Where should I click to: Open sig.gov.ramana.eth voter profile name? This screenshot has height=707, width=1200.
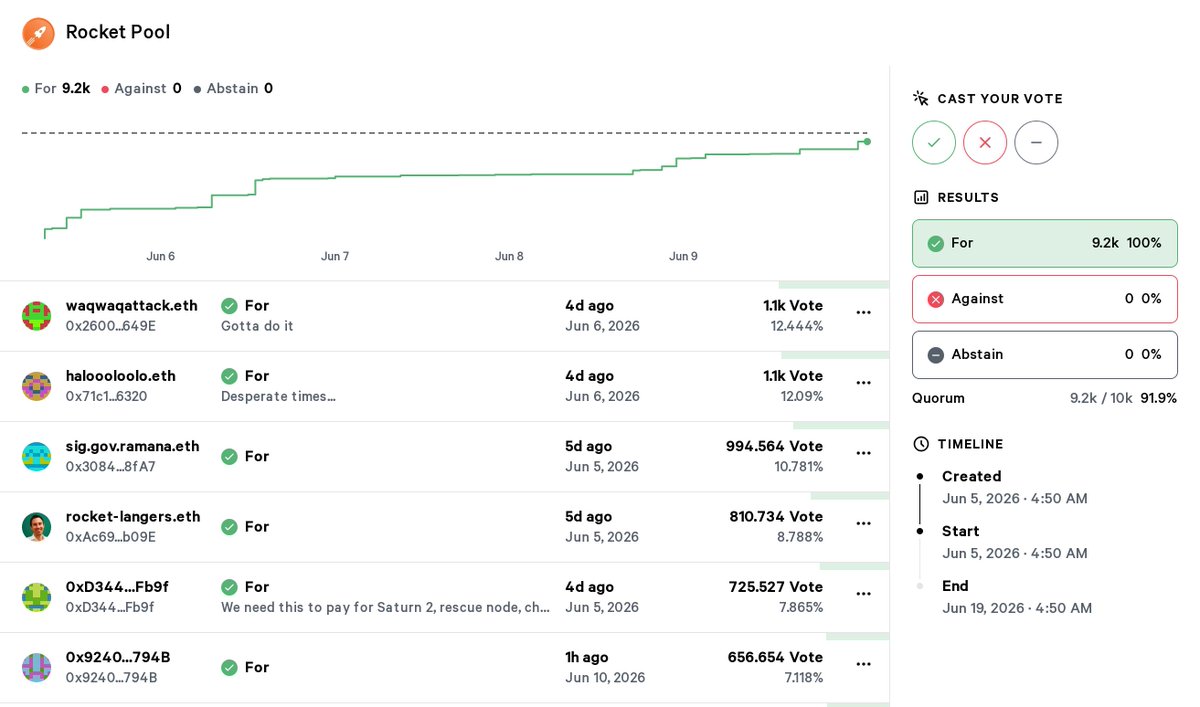[x=133, y=446]
